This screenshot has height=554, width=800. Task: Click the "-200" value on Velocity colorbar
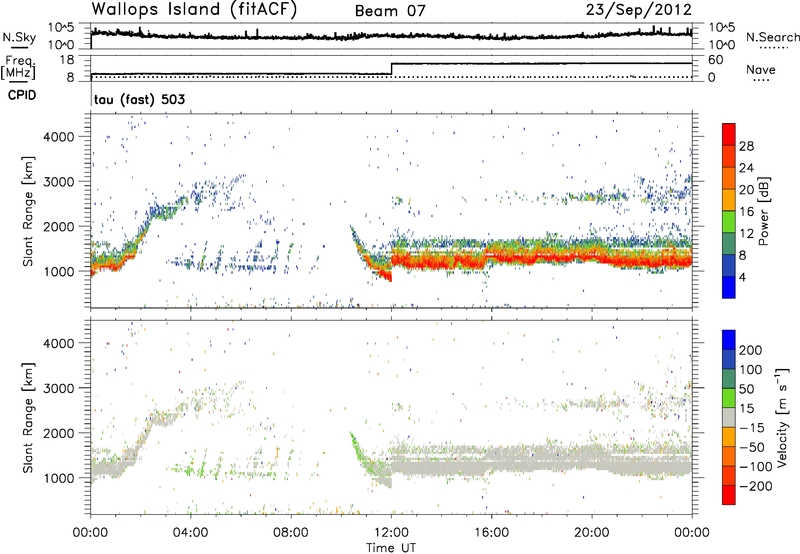[756, 486]
